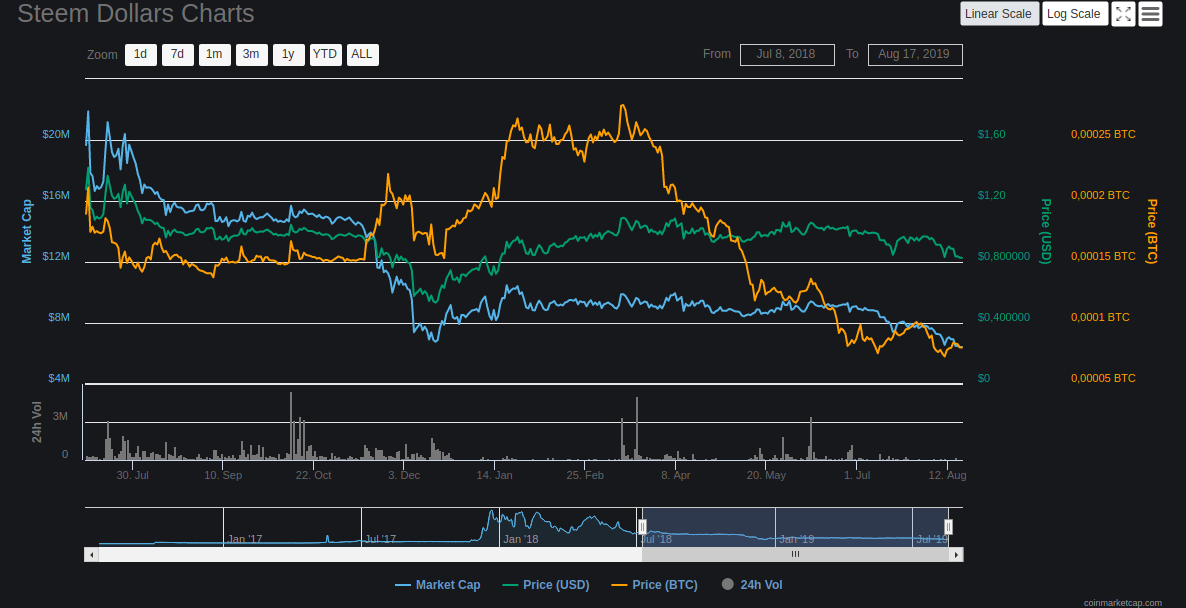Toggle Price (BTC) series in legend

[654, 585]
